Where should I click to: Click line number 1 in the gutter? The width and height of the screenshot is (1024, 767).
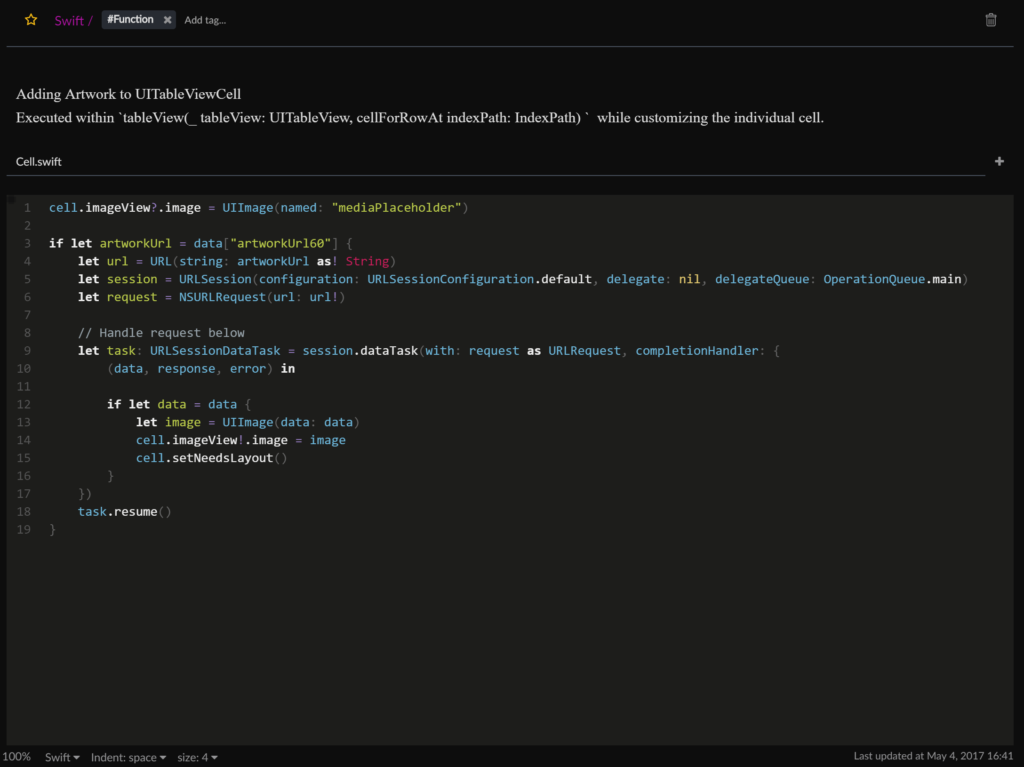27,208
